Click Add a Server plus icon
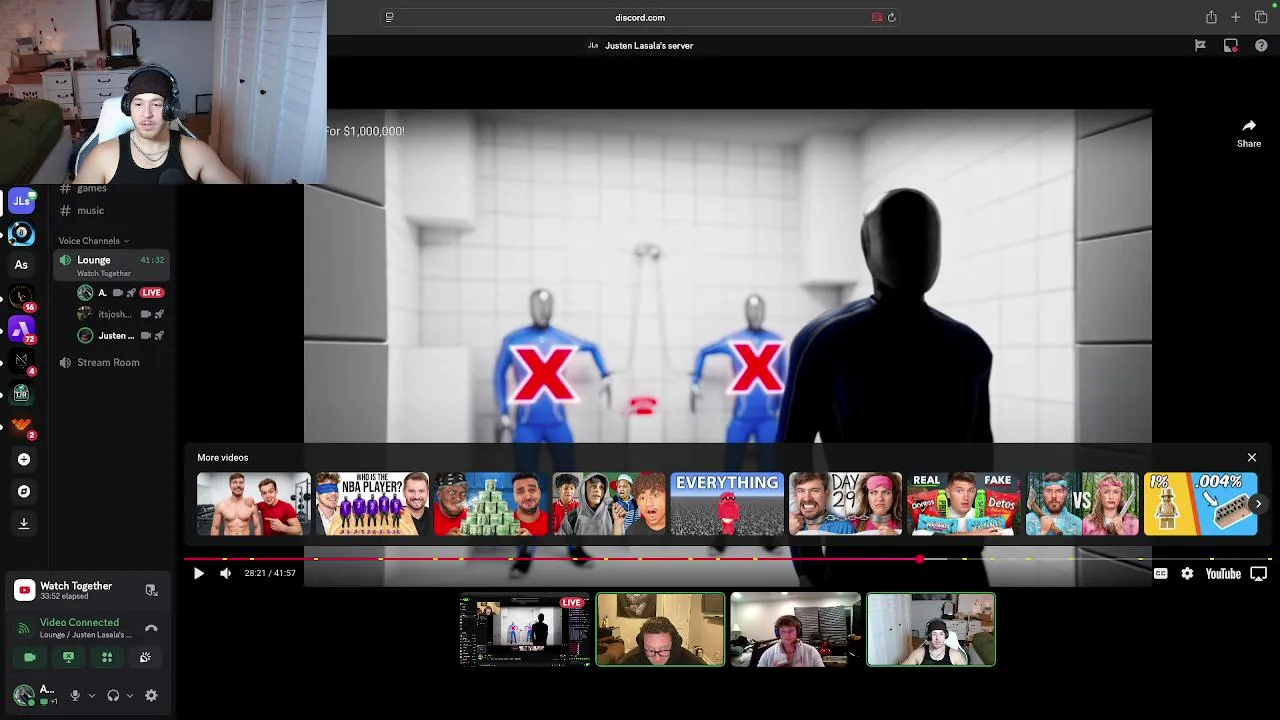The height and width of the screenshot is (720, 1280). click(24, 459)
